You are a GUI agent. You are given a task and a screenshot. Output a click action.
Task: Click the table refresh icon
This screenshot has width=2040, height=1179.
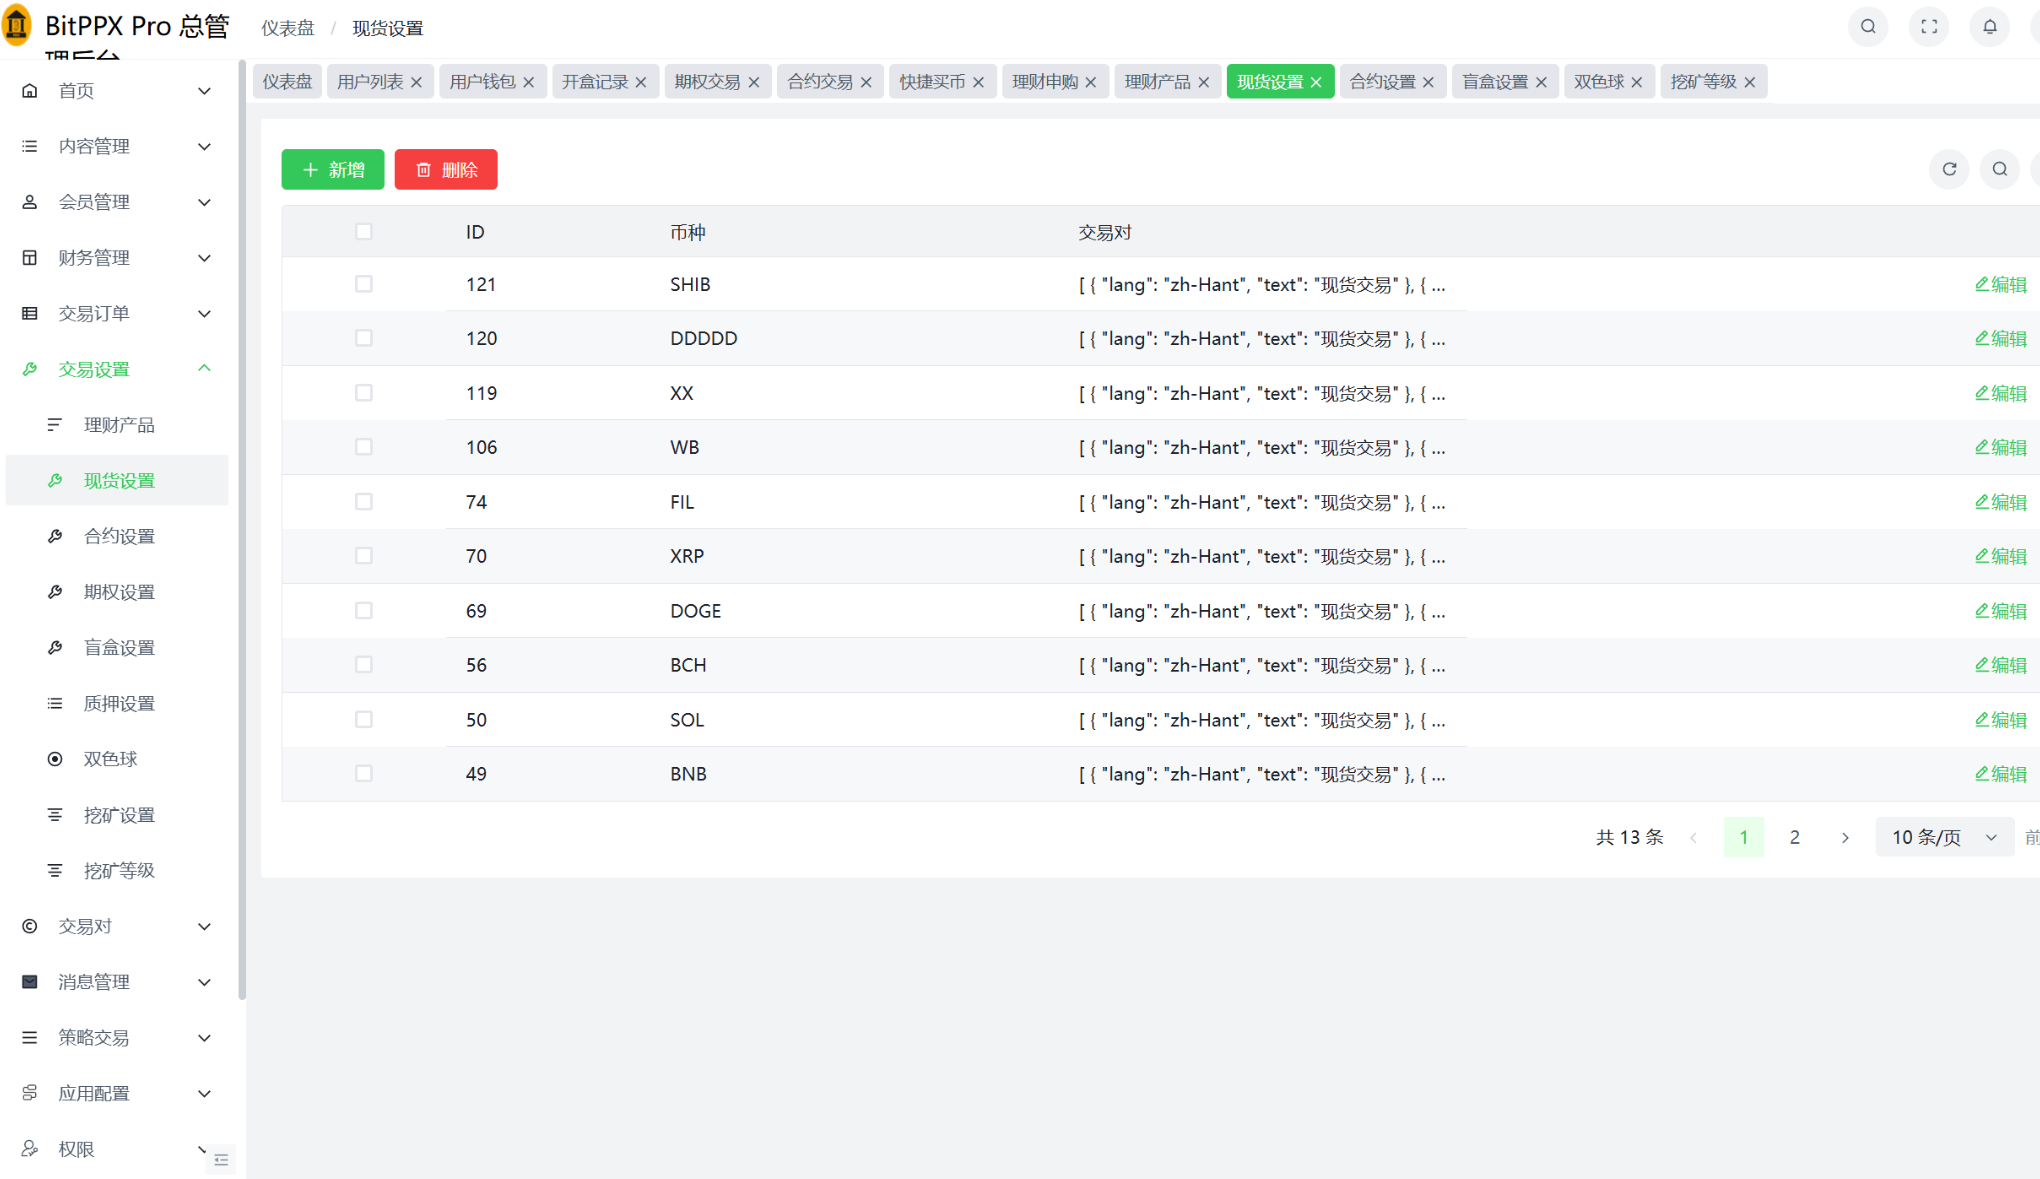pyautogui.click(x=1949, y=169)
